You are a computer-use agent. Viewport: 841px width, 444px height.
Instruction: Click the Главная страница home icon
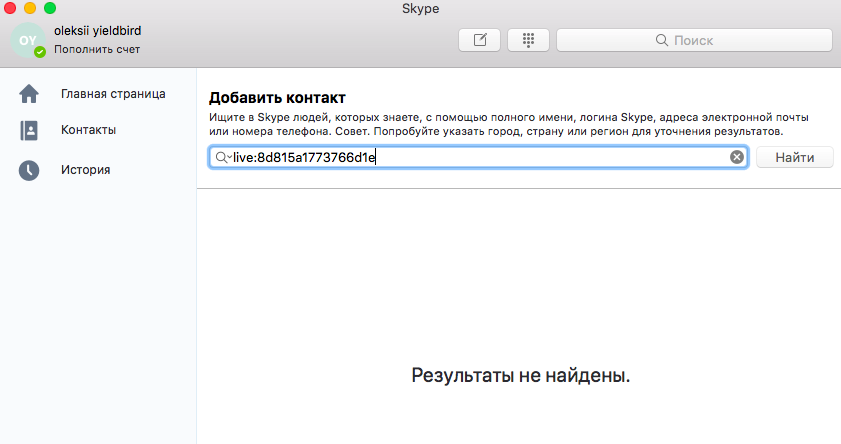(29, 94)
